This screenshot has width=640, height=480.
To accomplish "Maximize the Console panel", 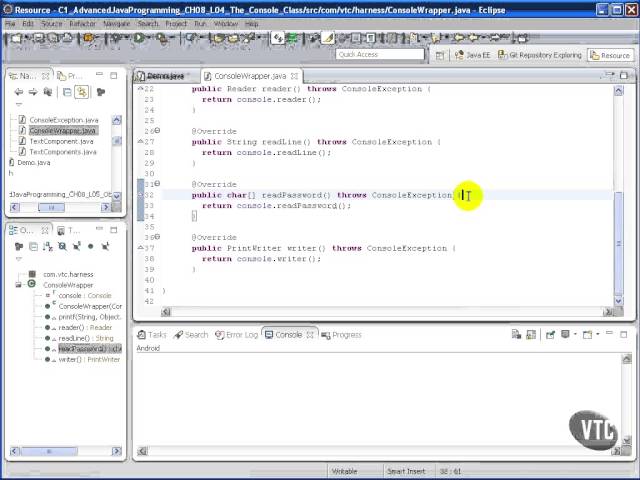I will (624, 334).
